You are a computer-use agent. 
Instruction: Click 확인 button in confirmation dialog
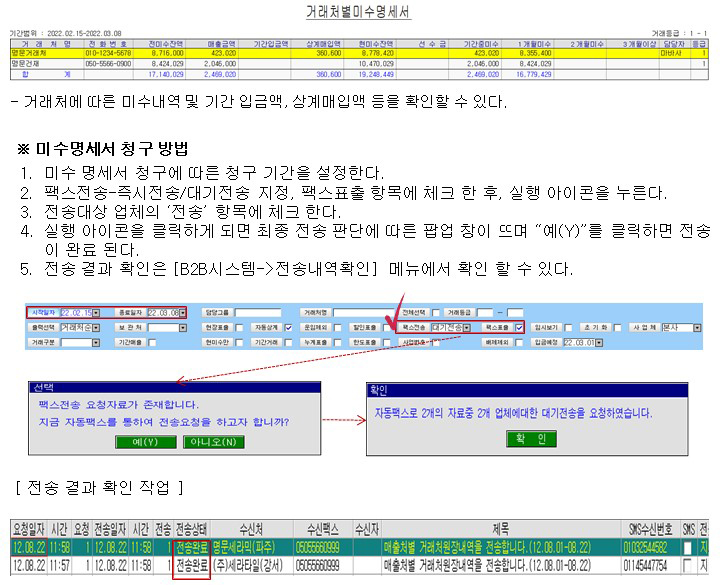coord(531,439)
